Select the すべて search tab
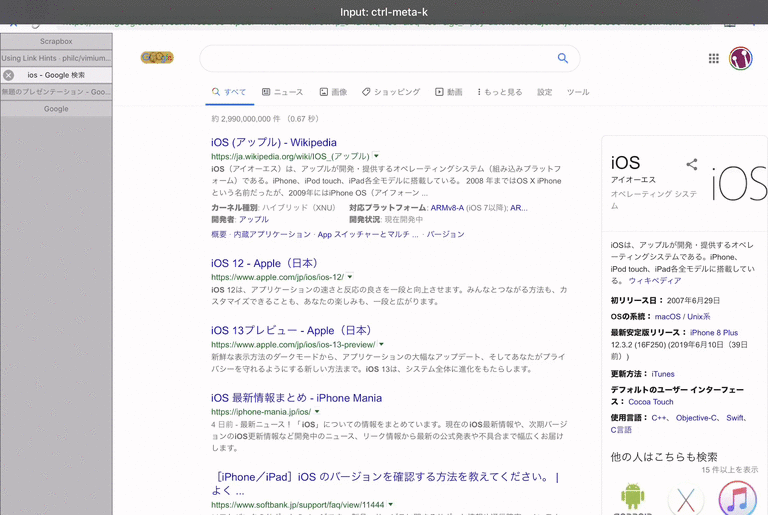 (229, 92)
